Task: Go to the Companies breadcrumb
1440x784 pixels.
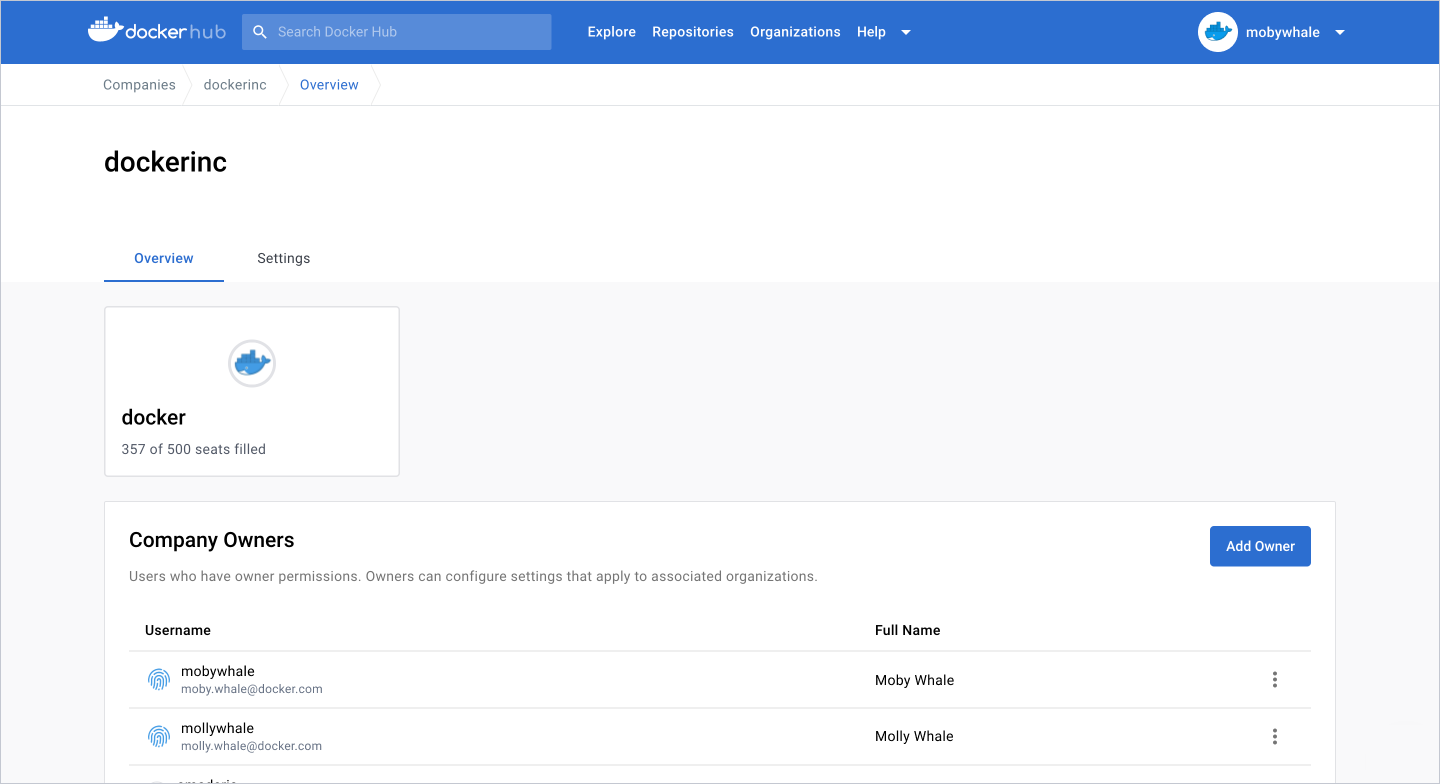Action: 139,85
